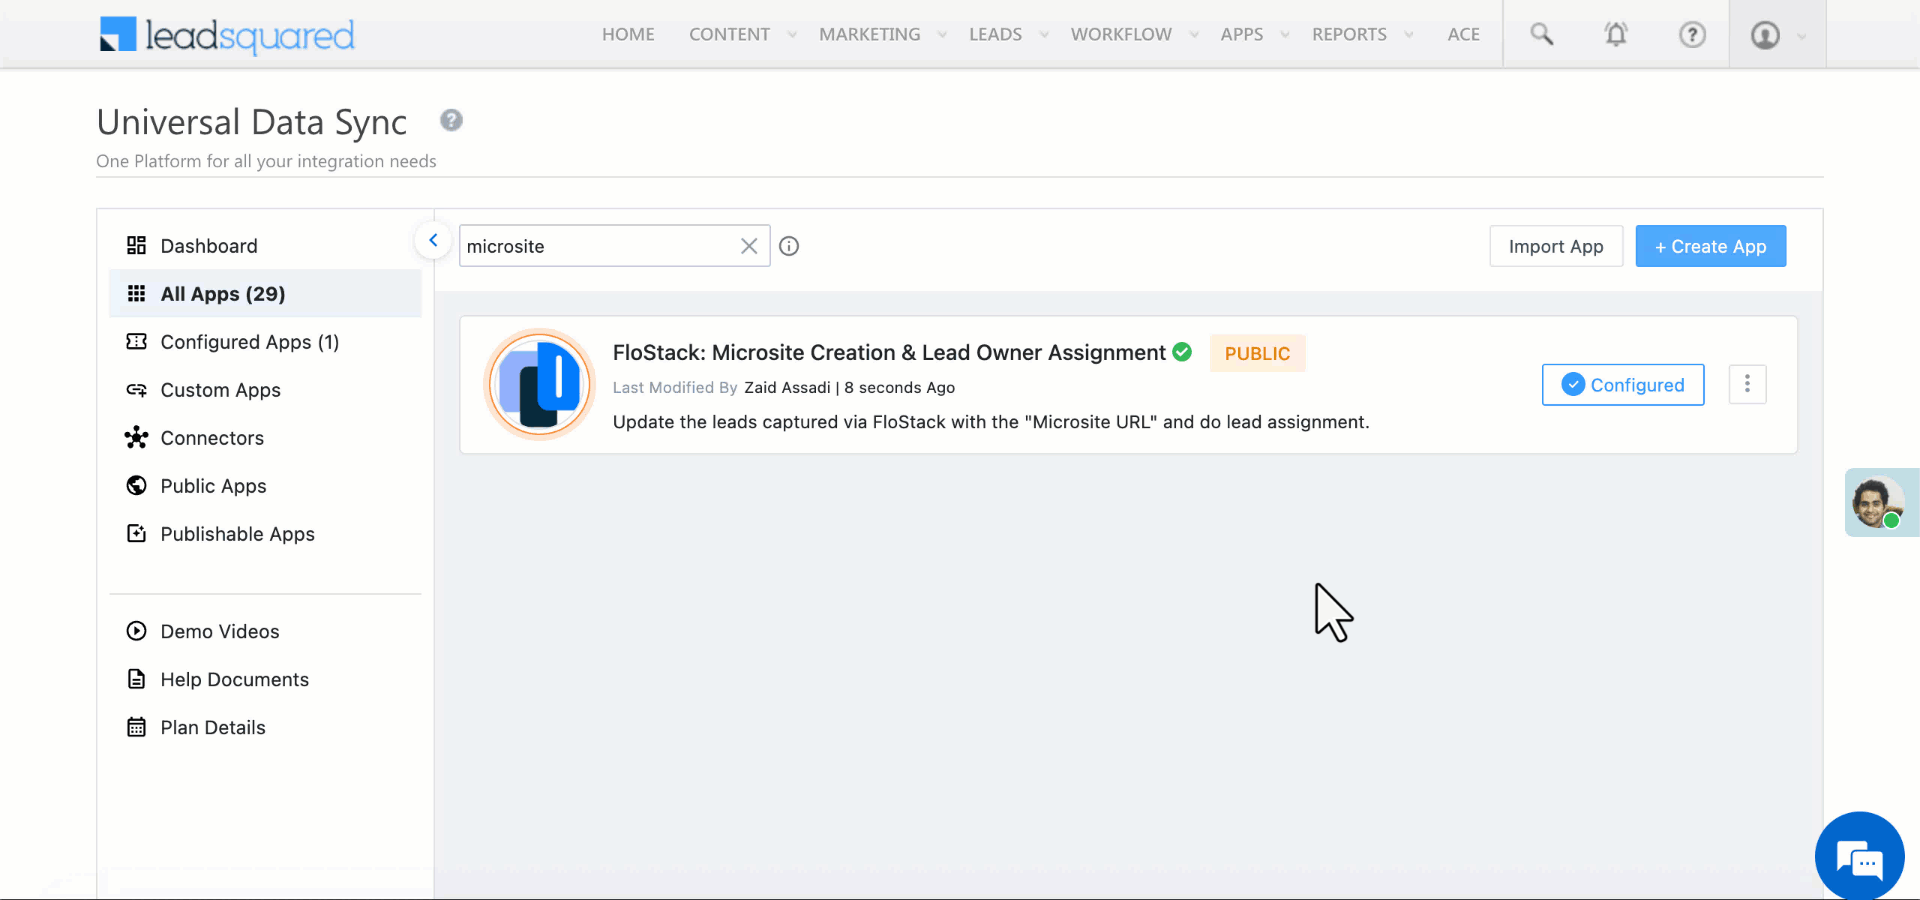This screenshot has height=900, width=1920.
Task: Click the Public Apps globe icon
Action: pyautogui.click(x=137, y=486)
